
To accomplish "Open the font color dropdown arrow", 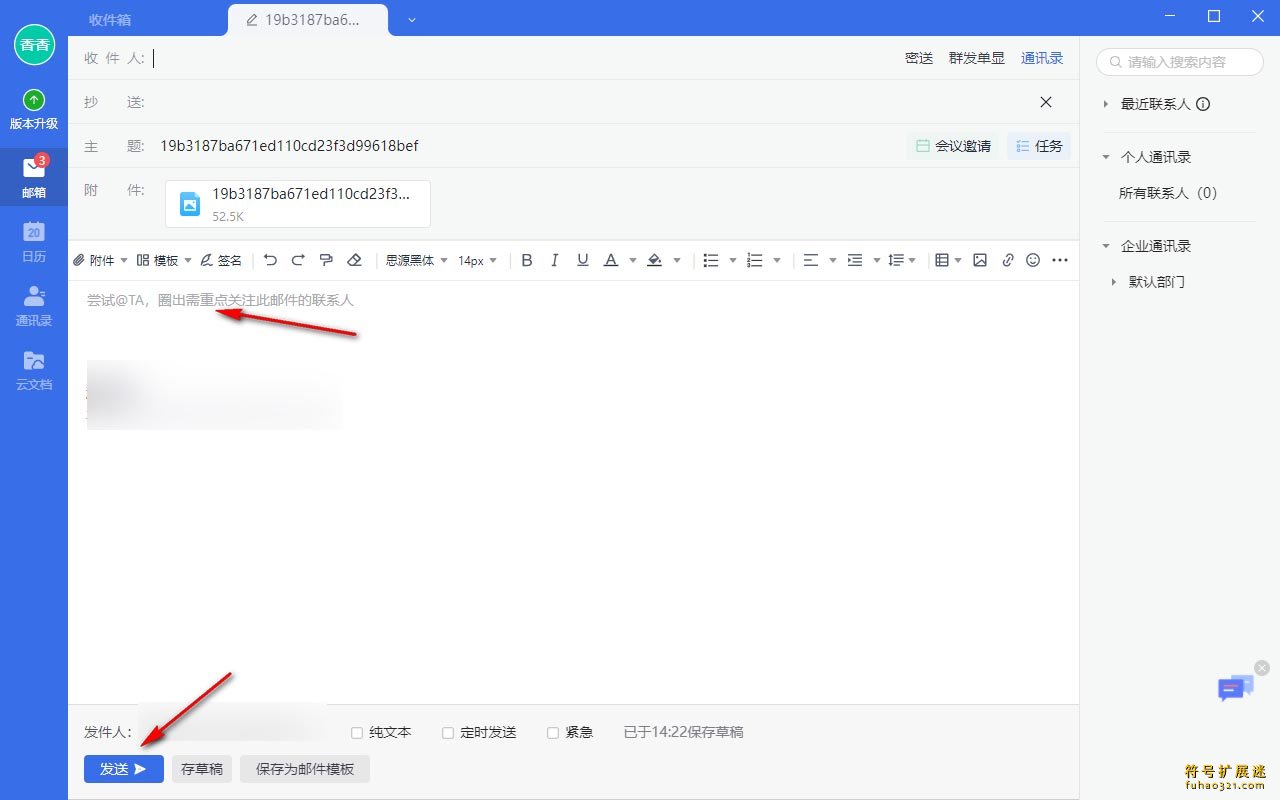I will (x=633, y=260).
